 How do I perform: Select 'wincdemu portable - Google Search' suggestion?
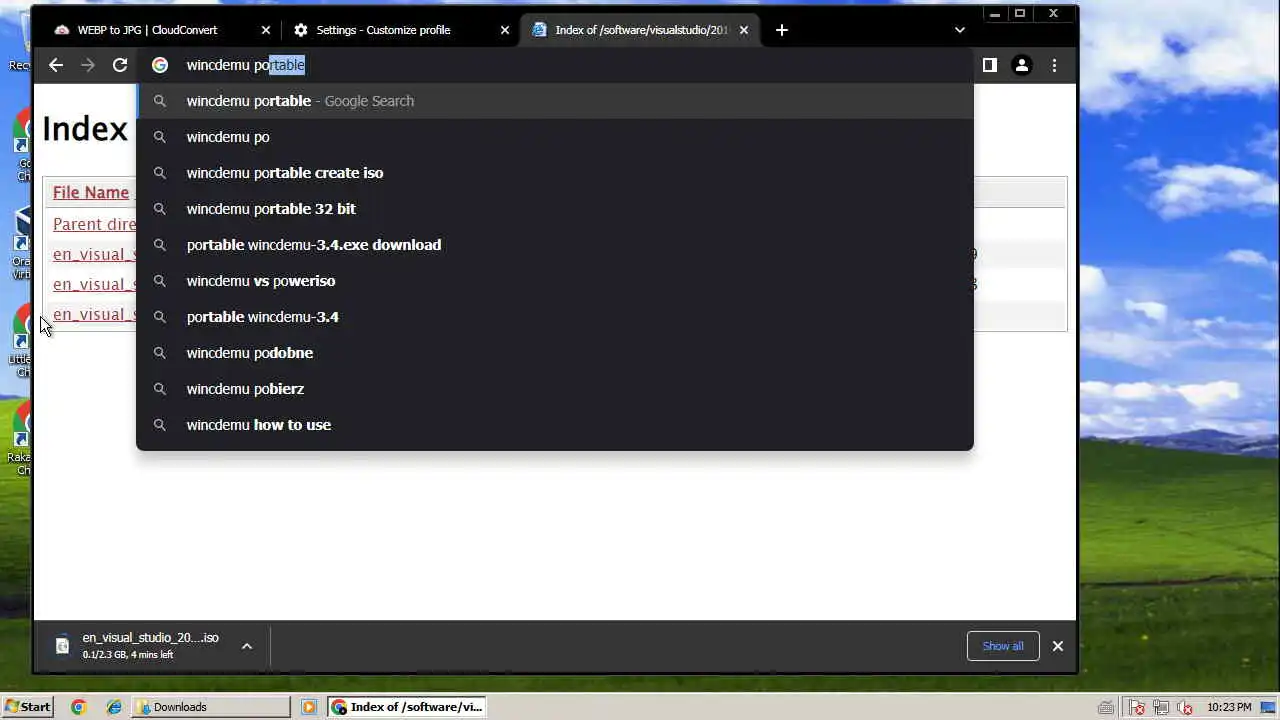(x=555, y=101)
